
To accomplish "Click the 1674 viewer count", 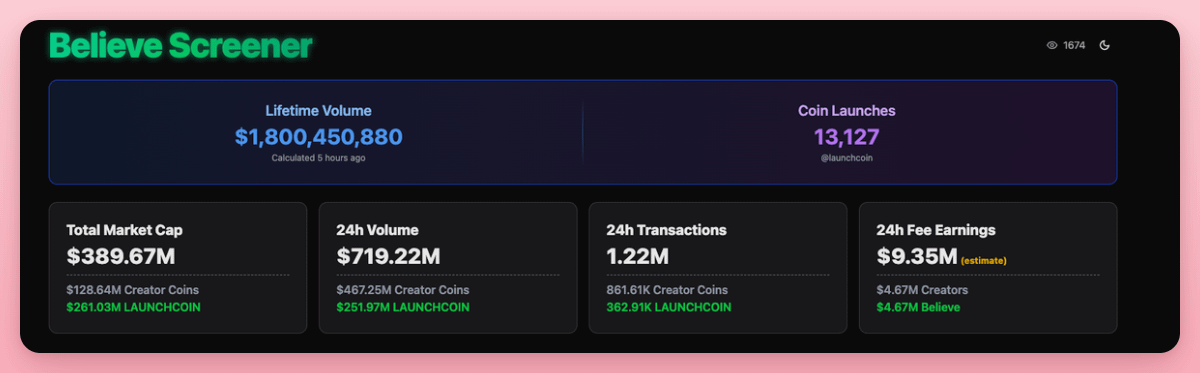I will click(x=1074, y=45).
